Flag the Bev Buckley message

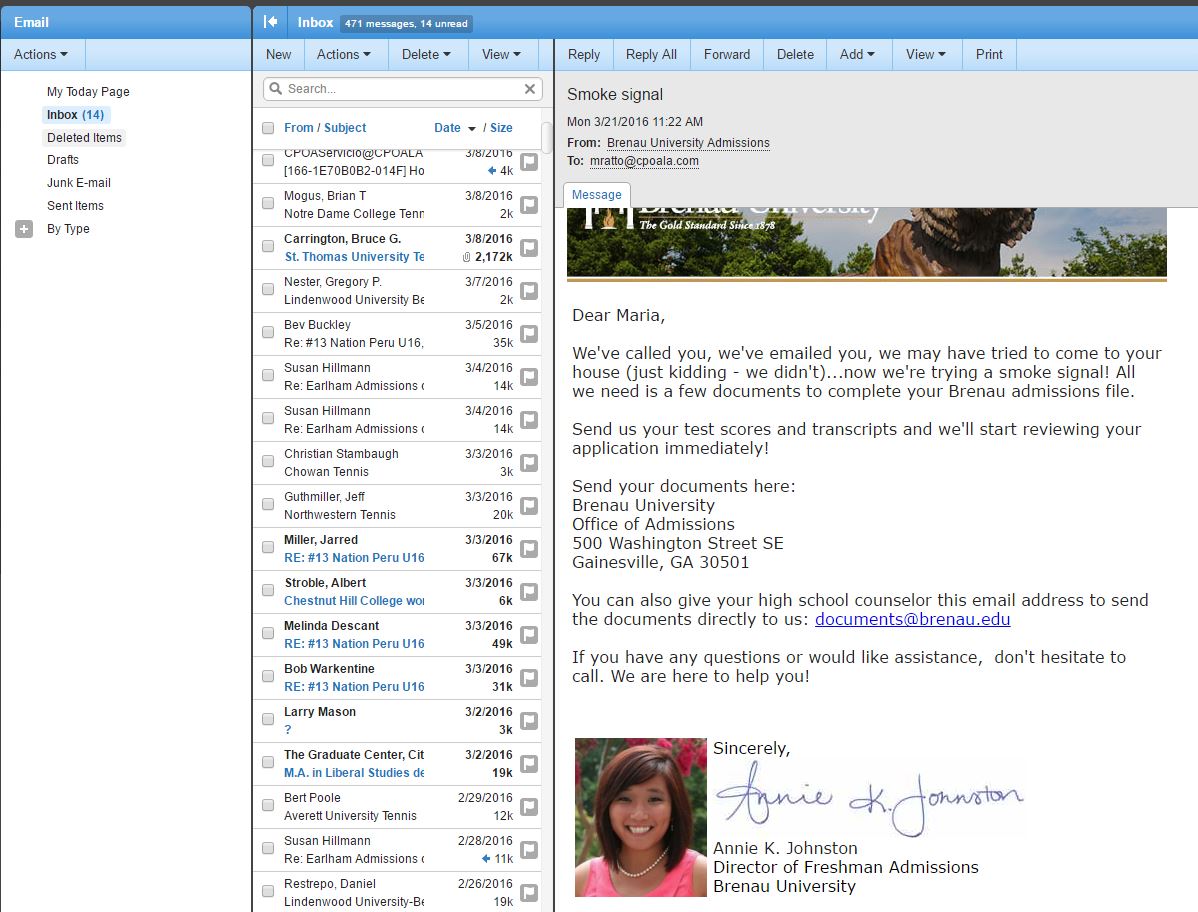tap(529, 334)
